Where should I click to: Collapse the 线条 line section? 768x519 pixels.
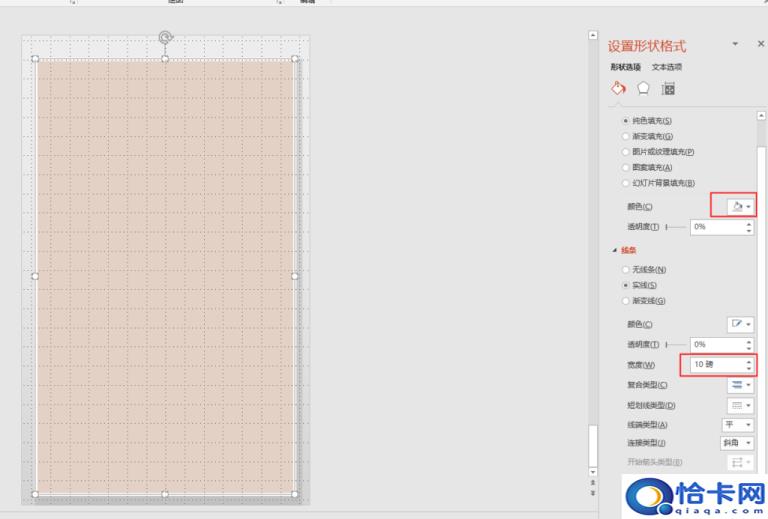click(x=614, y=250)
